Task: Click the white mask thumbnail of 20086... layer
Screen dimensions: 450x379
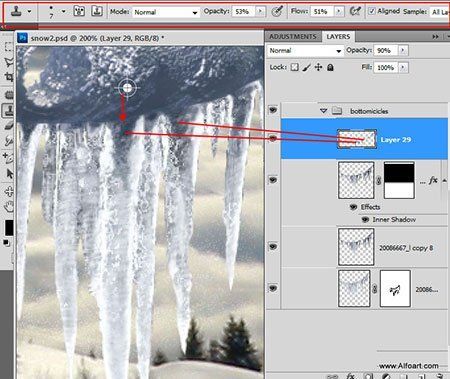Action: click(x=395, y=289)
